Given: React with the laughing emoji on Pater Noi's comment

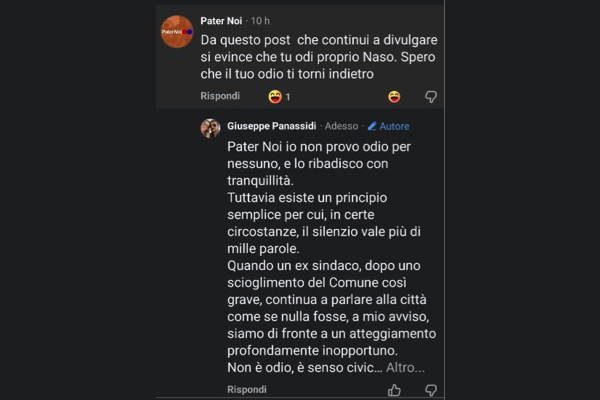Looking at the screenshot, I should click(x=394, y=97).
